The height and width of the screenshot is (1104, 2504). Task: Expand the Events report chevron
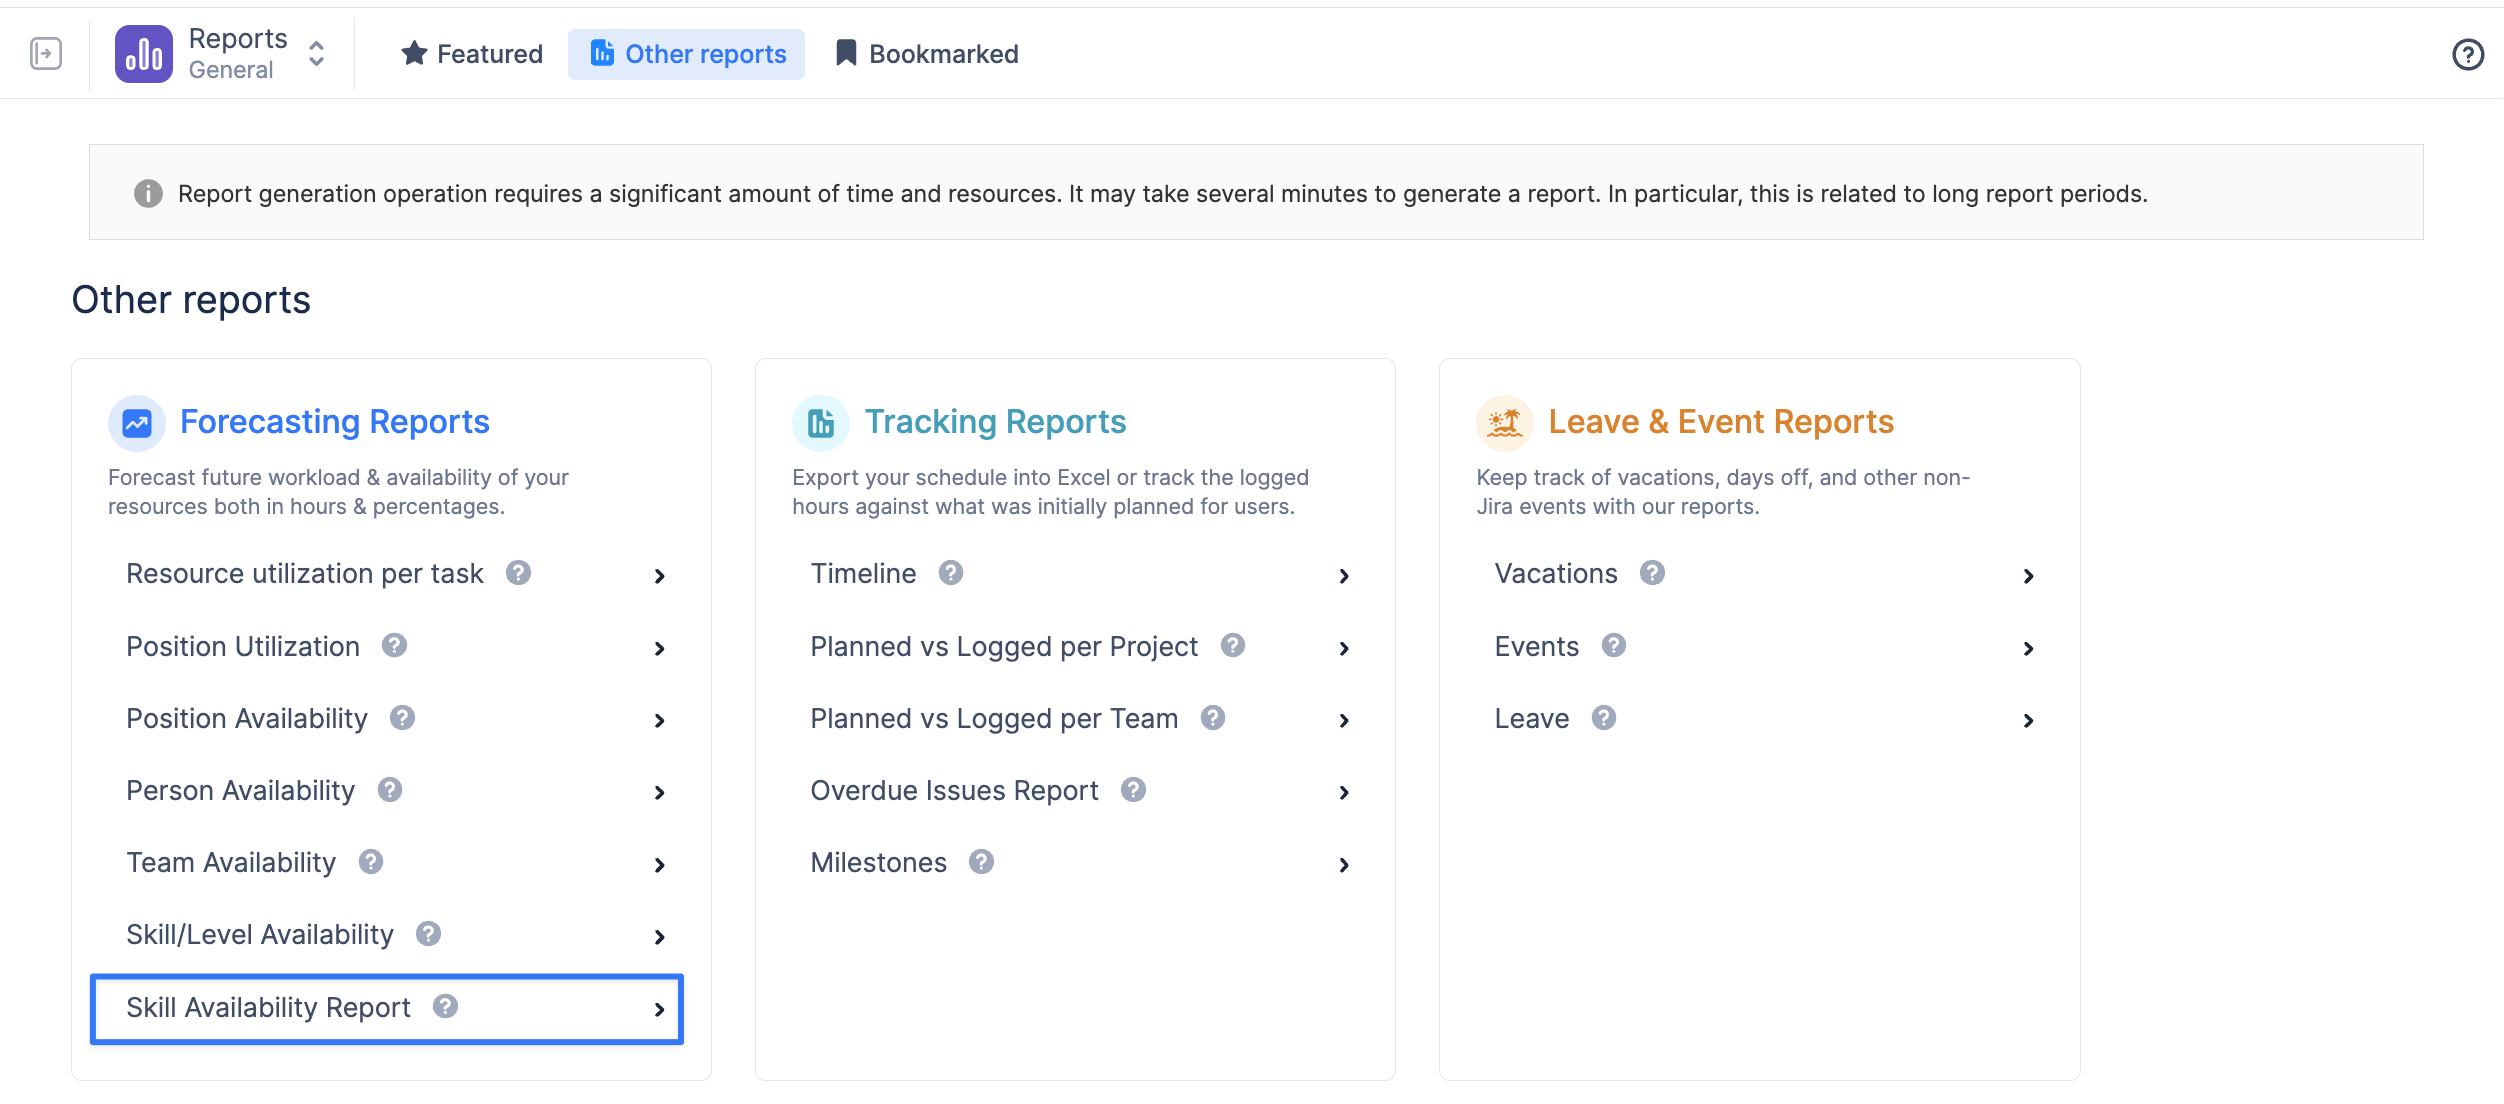2028,648
